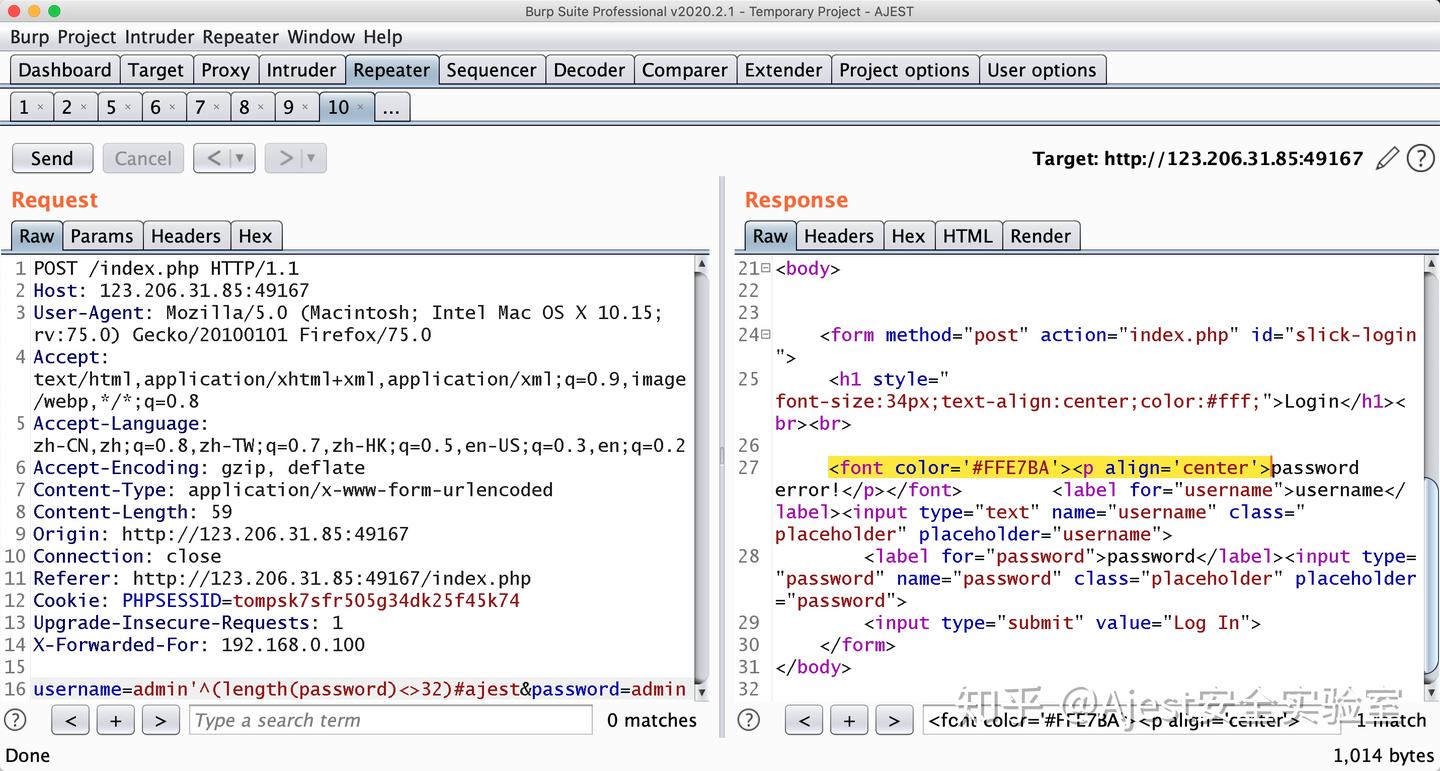Click Response panel vertical scrollbar
Image resolution: width=1440 pixels, height=771 pixels.
pos(1430,476)
